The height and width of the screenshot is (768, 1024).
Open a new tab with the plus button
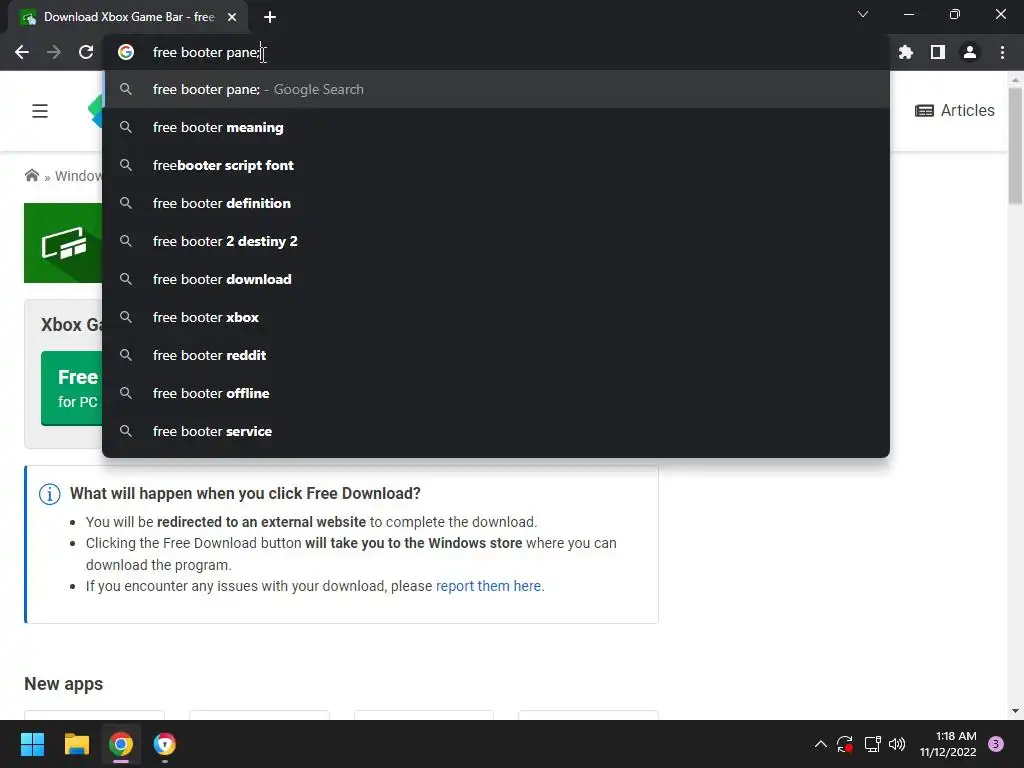tap(270, 17)
